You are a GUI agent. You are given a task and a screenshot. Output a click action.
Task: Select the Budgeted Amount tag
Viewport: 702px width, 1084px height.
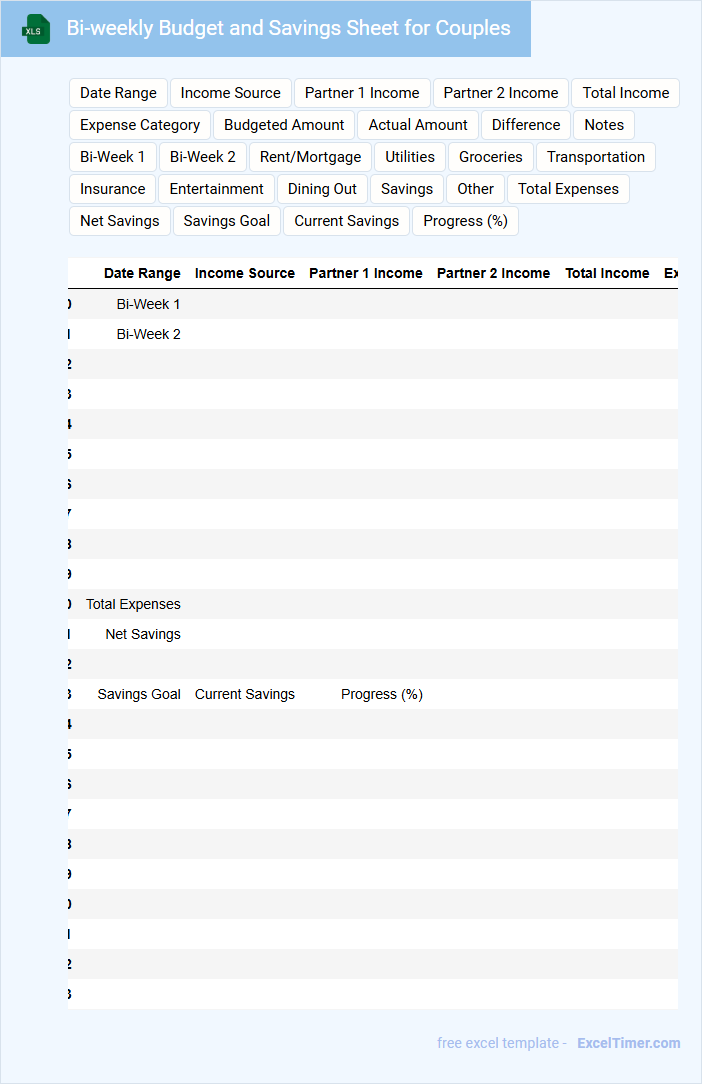[284, 125]
